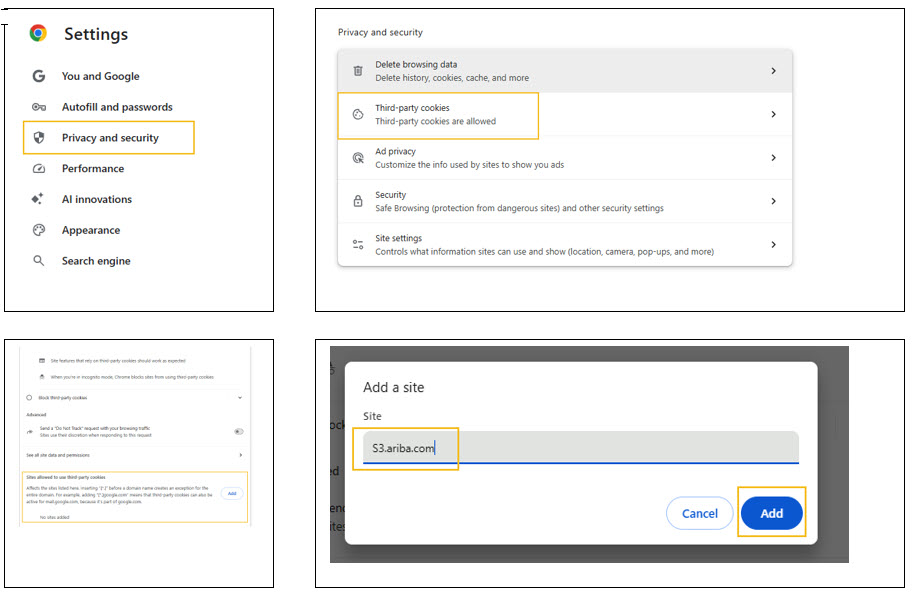Click the sparkle icon for AI innovations
912x597 pixels.
[x=39, y=199]
